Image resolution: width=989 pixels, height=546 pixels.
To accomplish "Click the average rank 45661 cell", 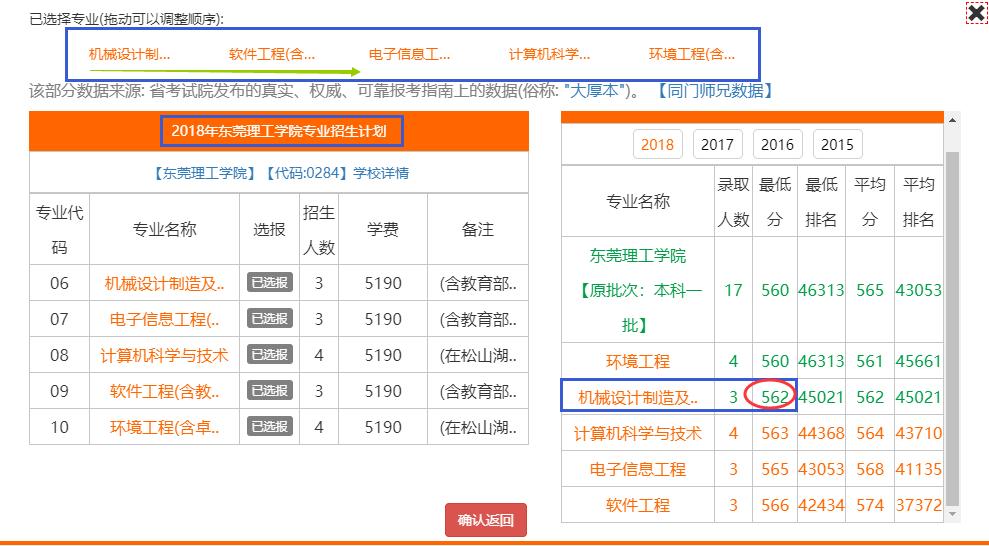I will pyautogui.click(x=918, y=361).
